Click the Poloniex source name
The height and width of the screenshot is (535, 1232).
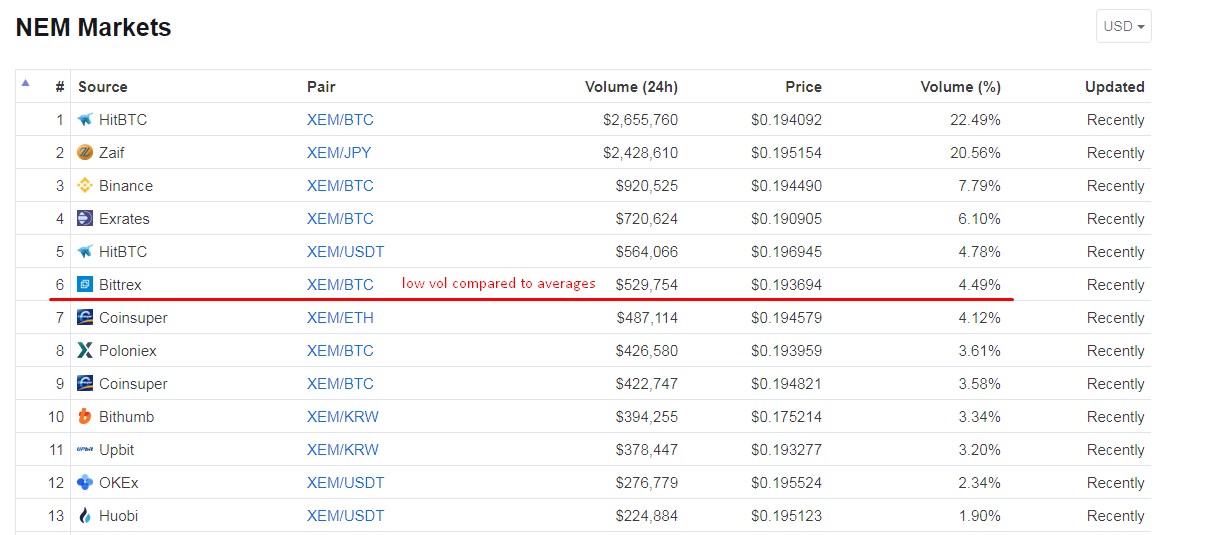(x=128, y=351)
